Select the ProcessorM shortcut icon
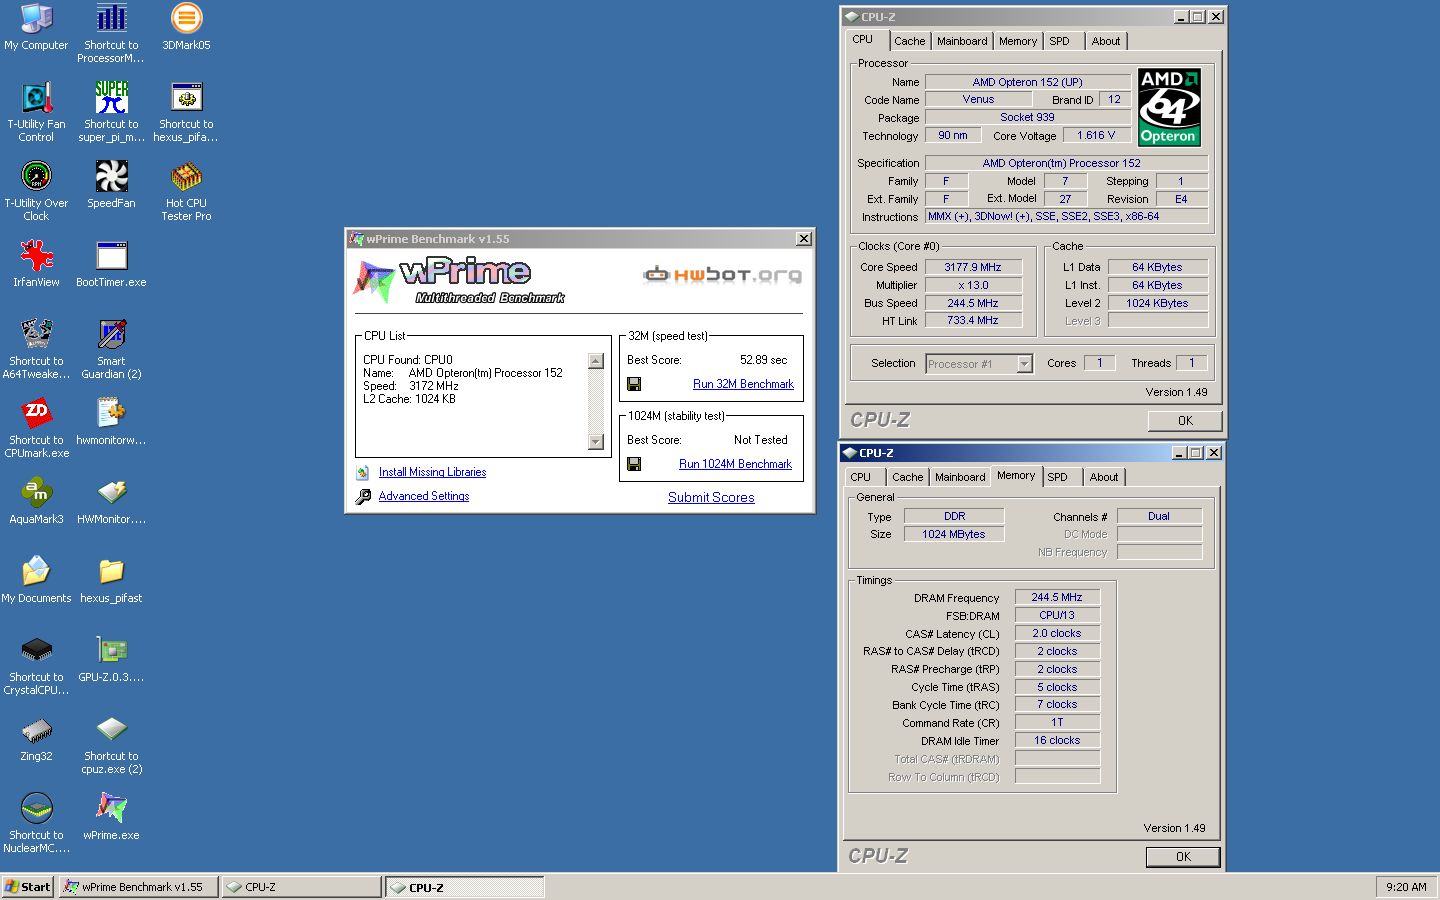 tap(111, 18)
